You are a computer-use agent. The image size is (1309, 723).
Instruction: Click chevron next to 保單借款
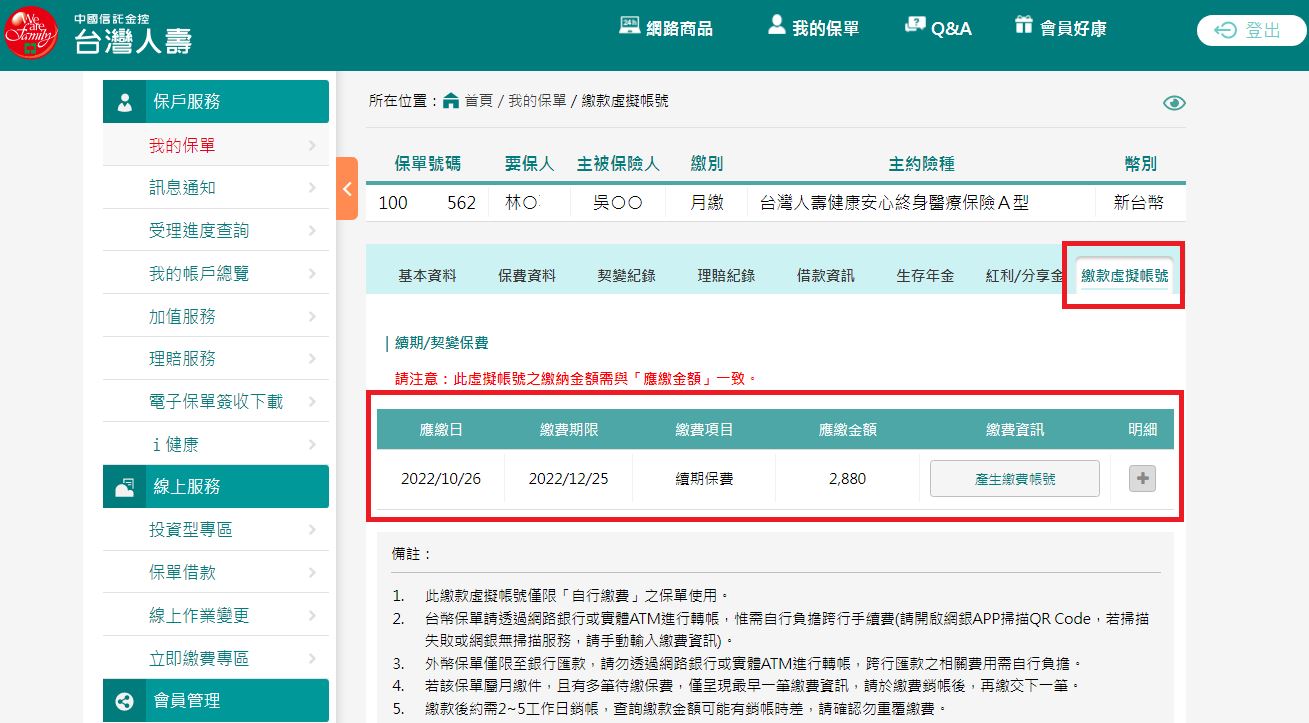click(x=313, y=573)
